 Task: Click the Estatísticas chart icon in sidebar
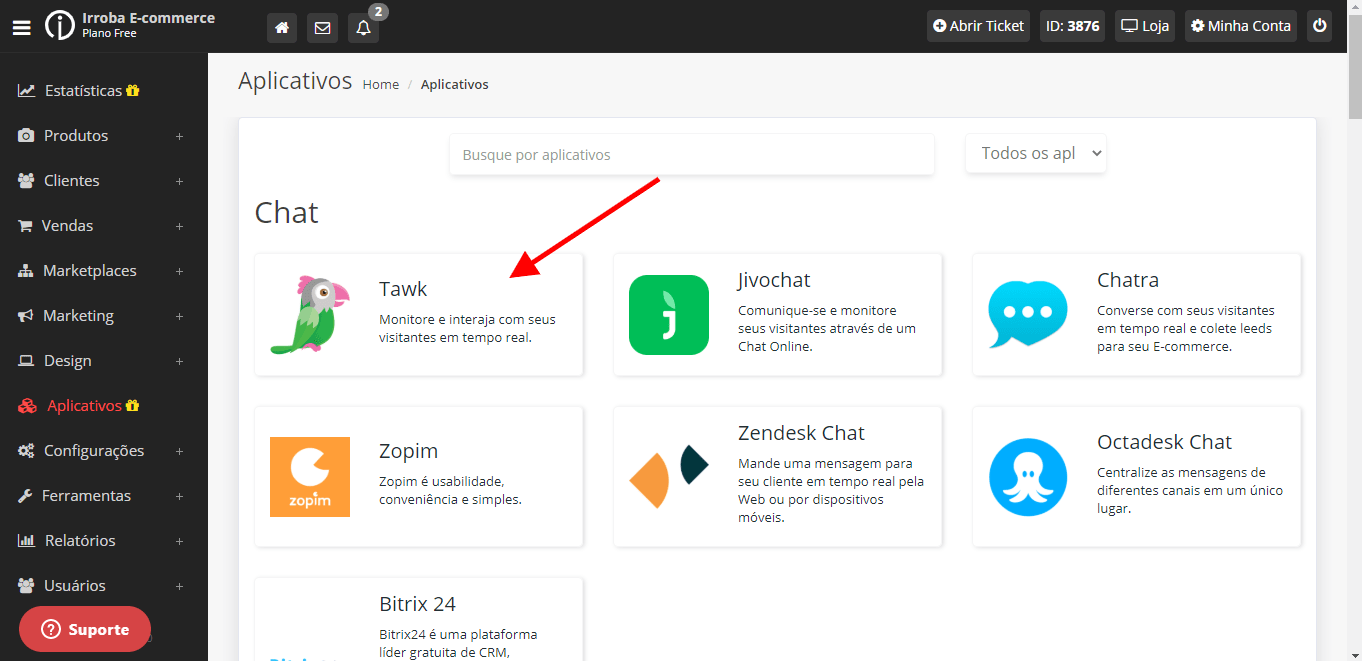pos(27,91)
